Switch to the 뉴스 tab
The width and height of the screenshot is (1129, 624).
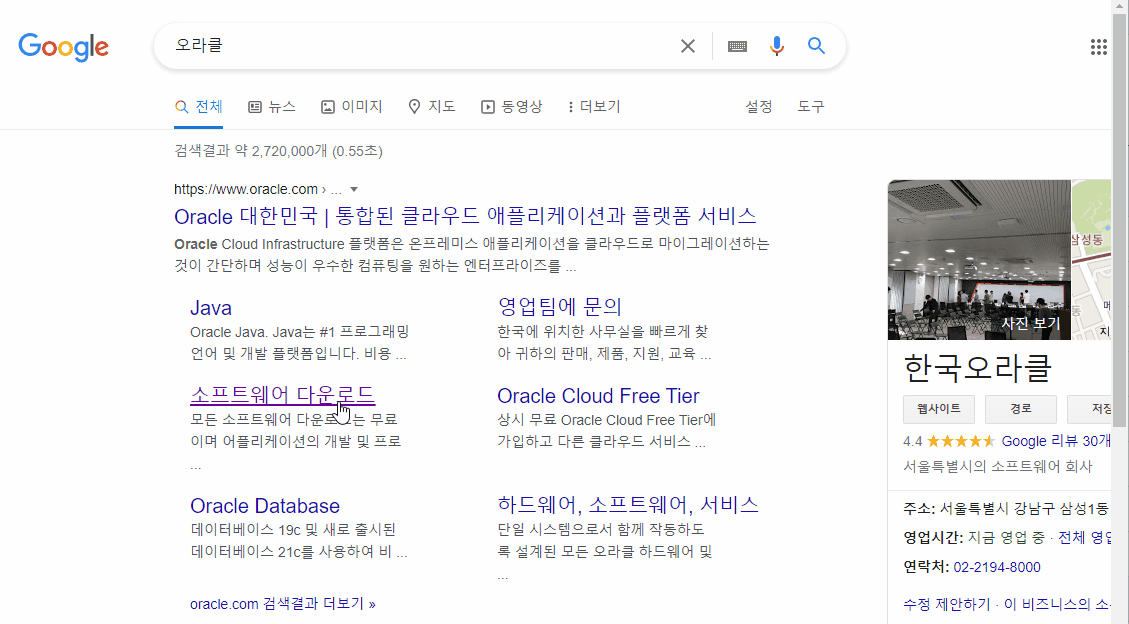coord(271,107)
